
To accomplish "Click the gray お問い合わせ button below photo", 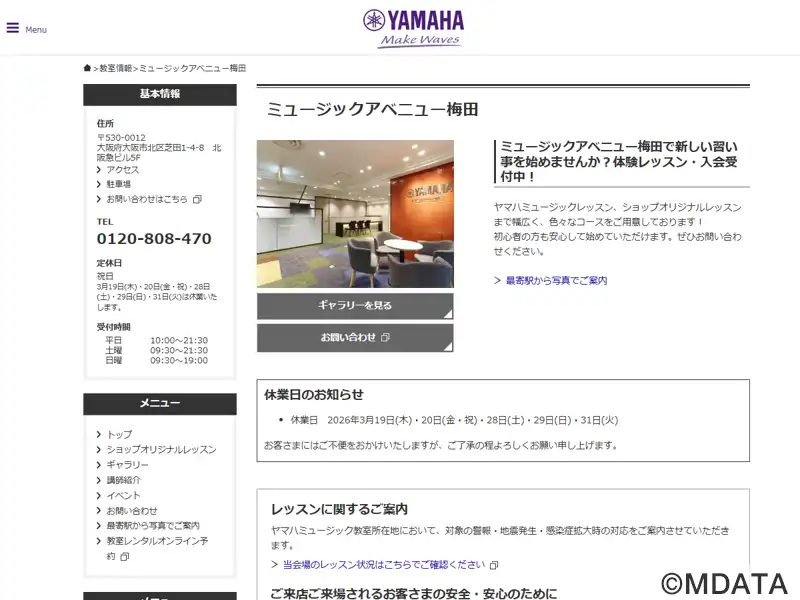I will [355, 338].
